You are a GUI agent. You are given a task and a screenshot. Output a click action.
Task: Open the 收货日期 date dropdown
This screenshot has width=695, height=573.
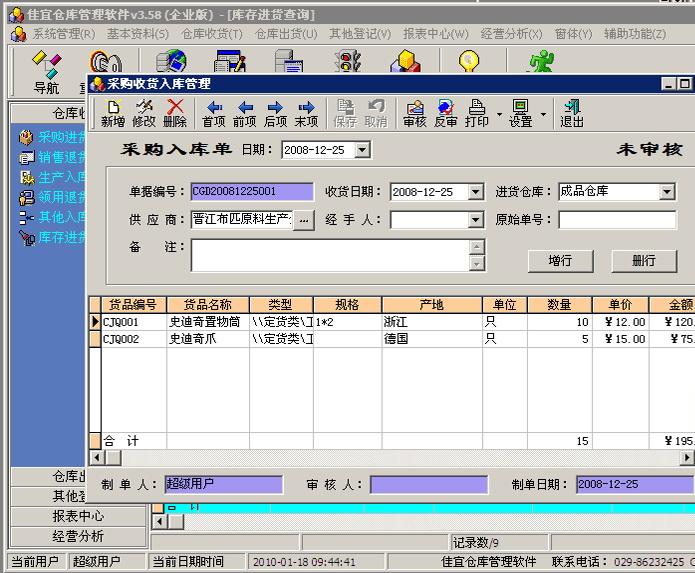(476, 192)
